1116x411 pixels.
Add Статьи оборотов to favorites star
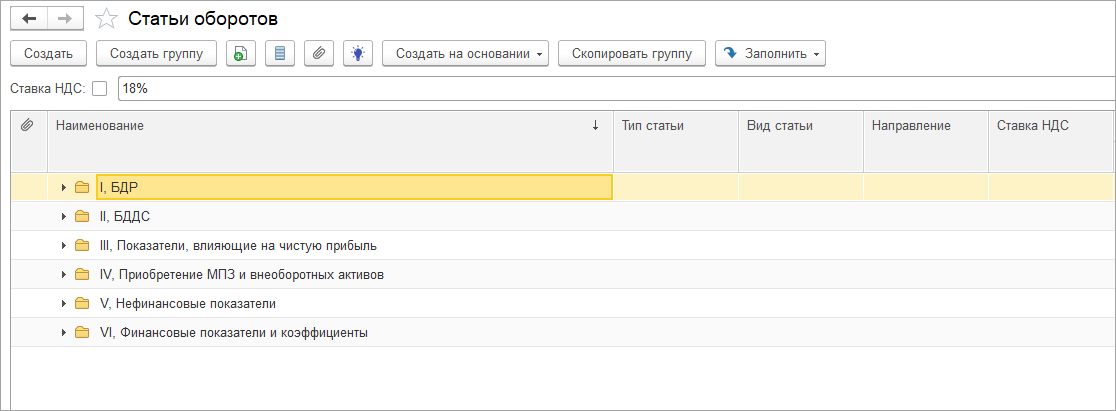point(106,19)
